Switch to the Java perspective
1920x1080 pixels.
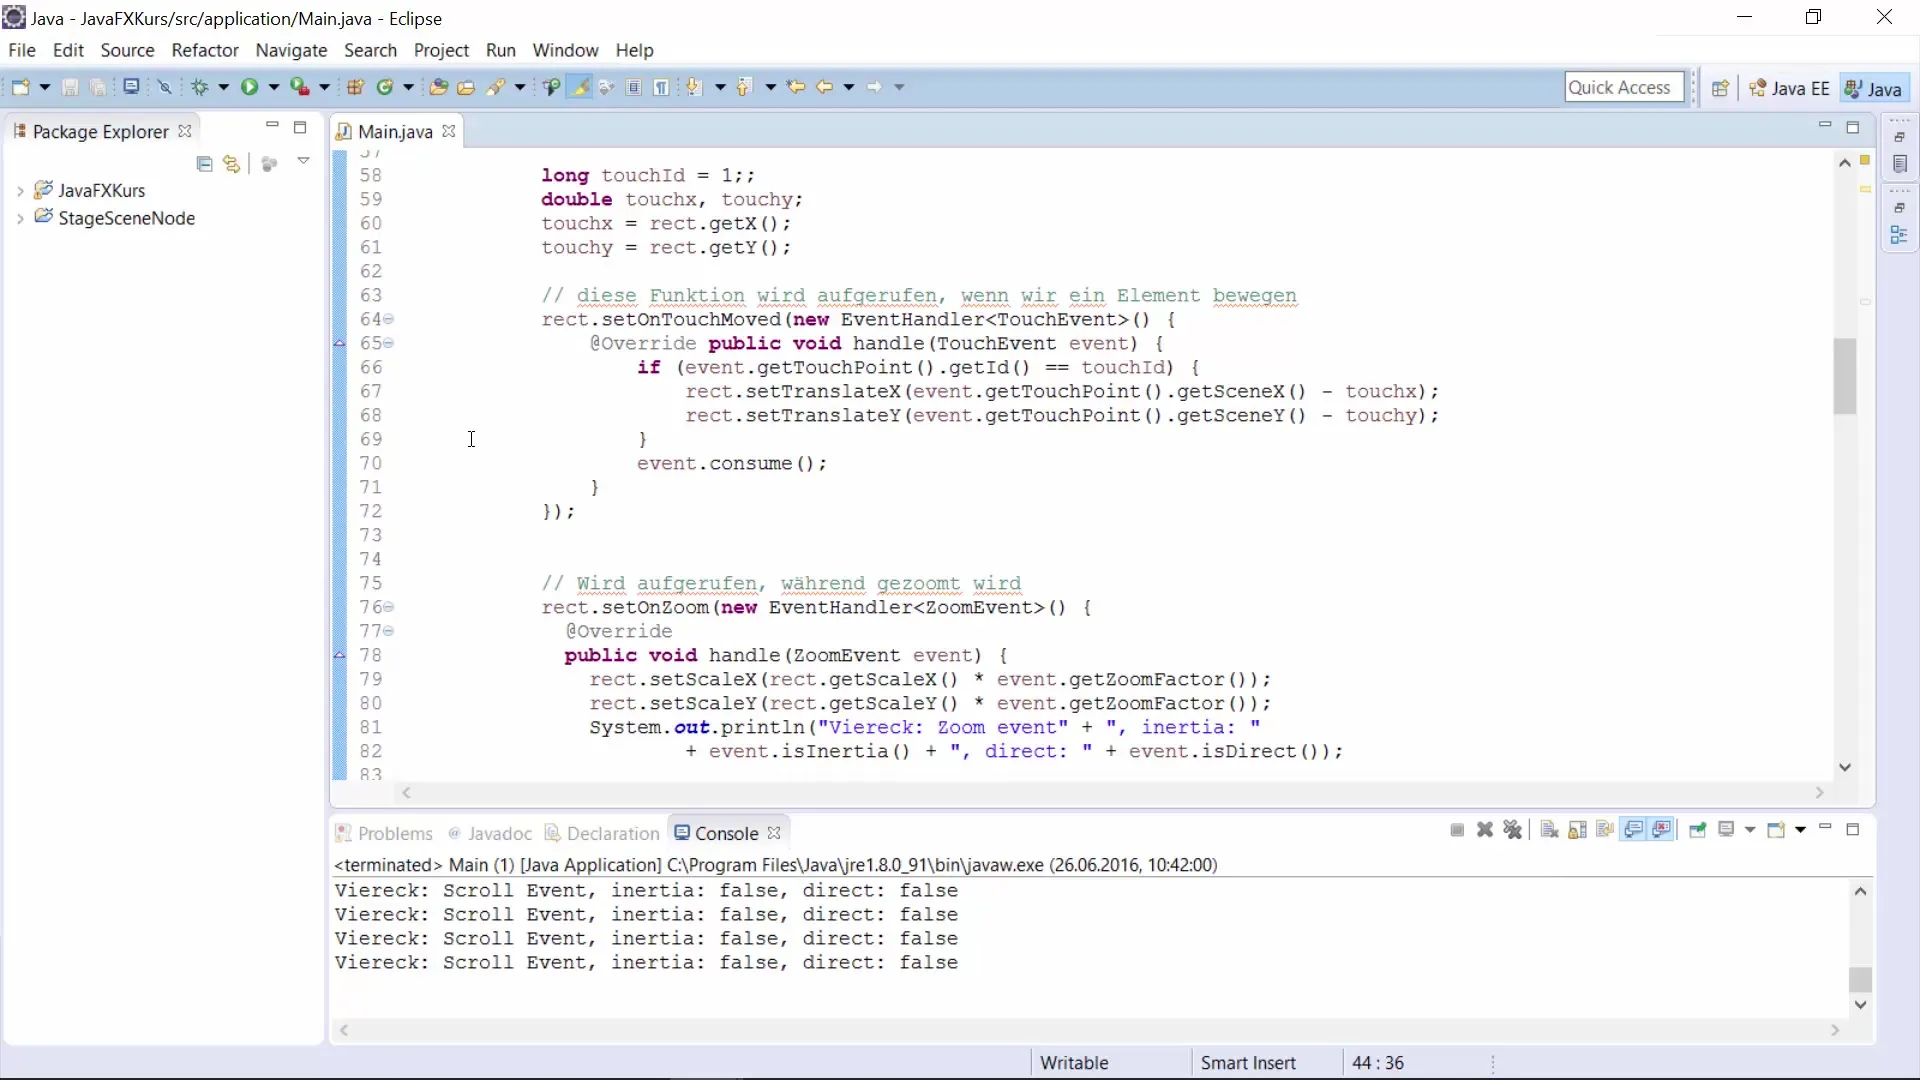pyautogui.click(x=1873, y=88)
